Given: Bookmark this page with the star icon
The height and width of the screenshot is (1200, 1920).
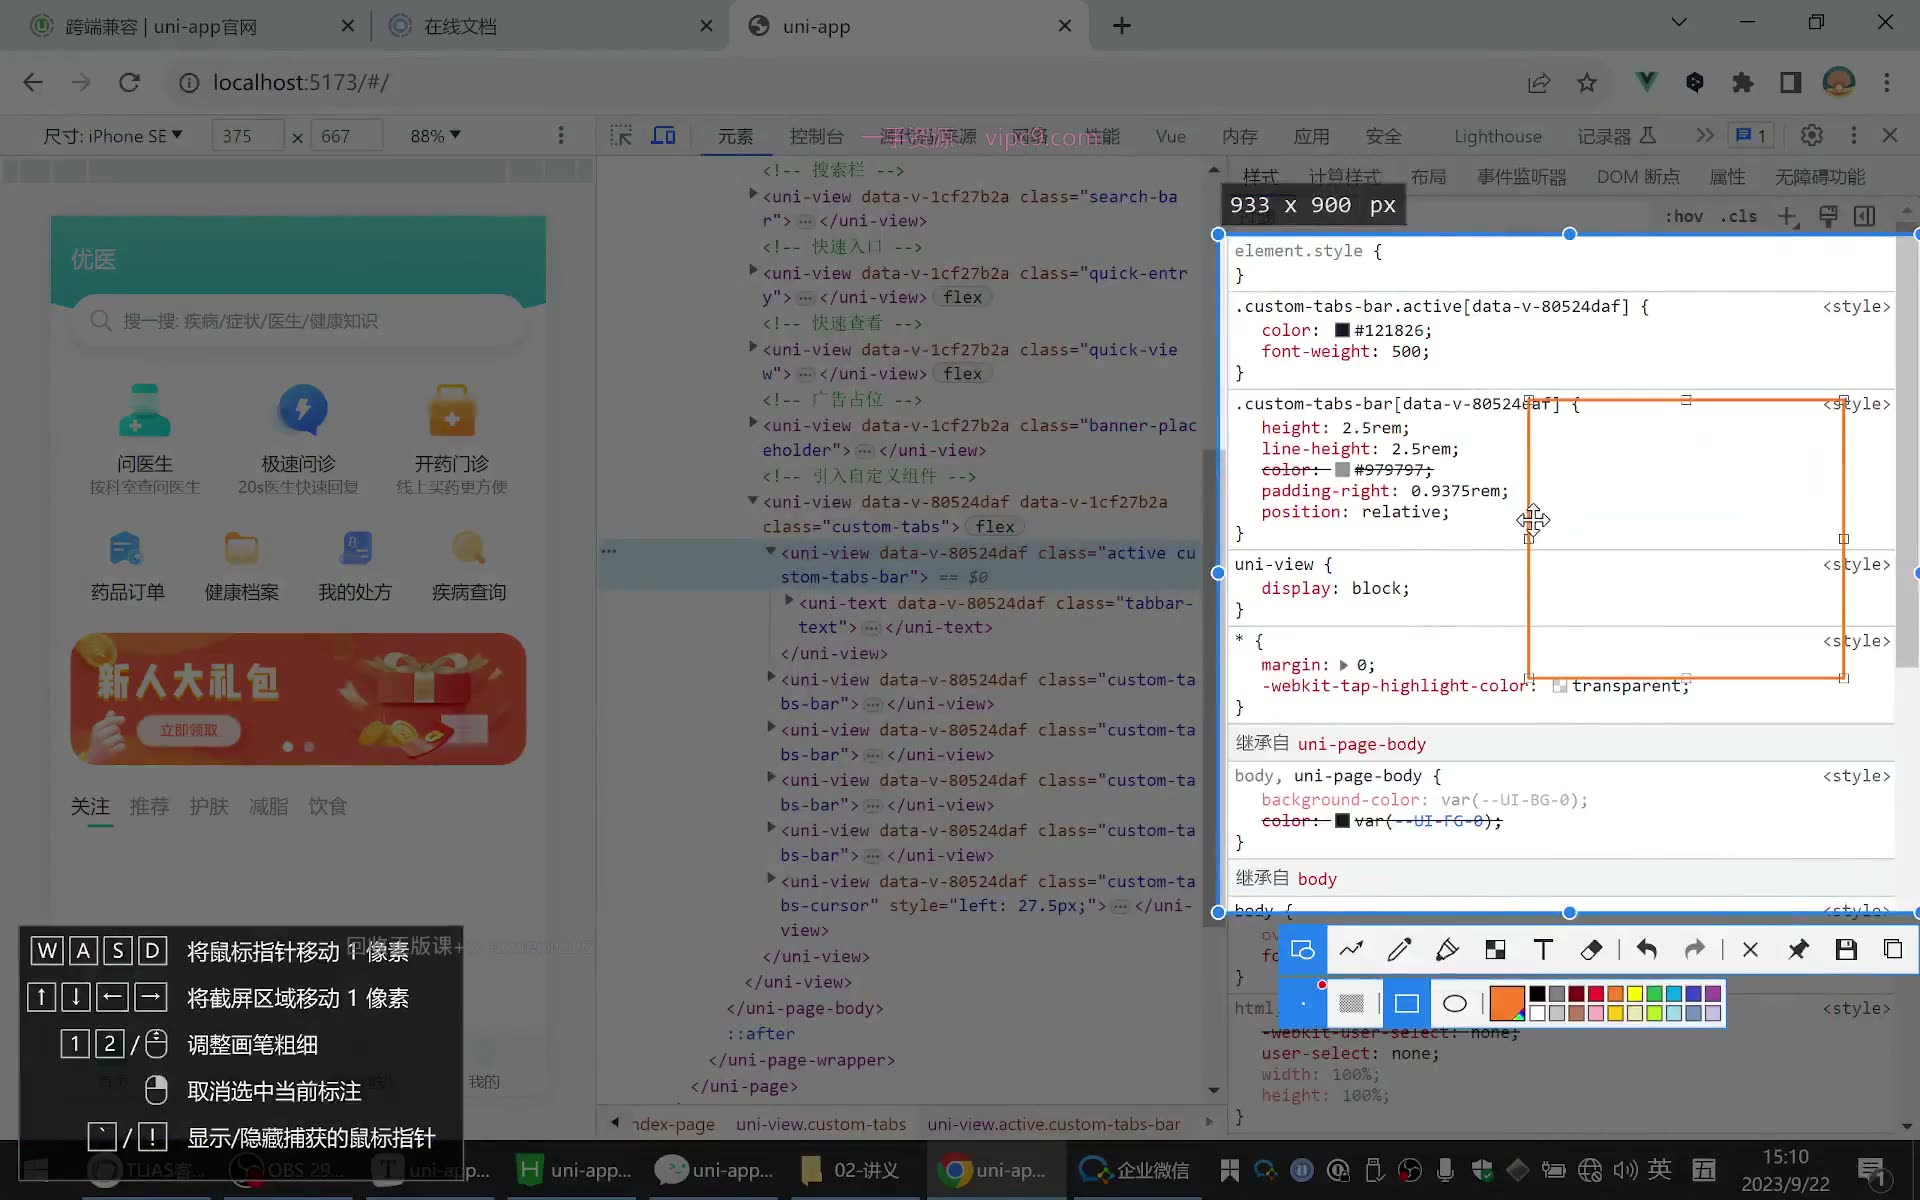Looking at the screenshot, I should coord(1587,83).
